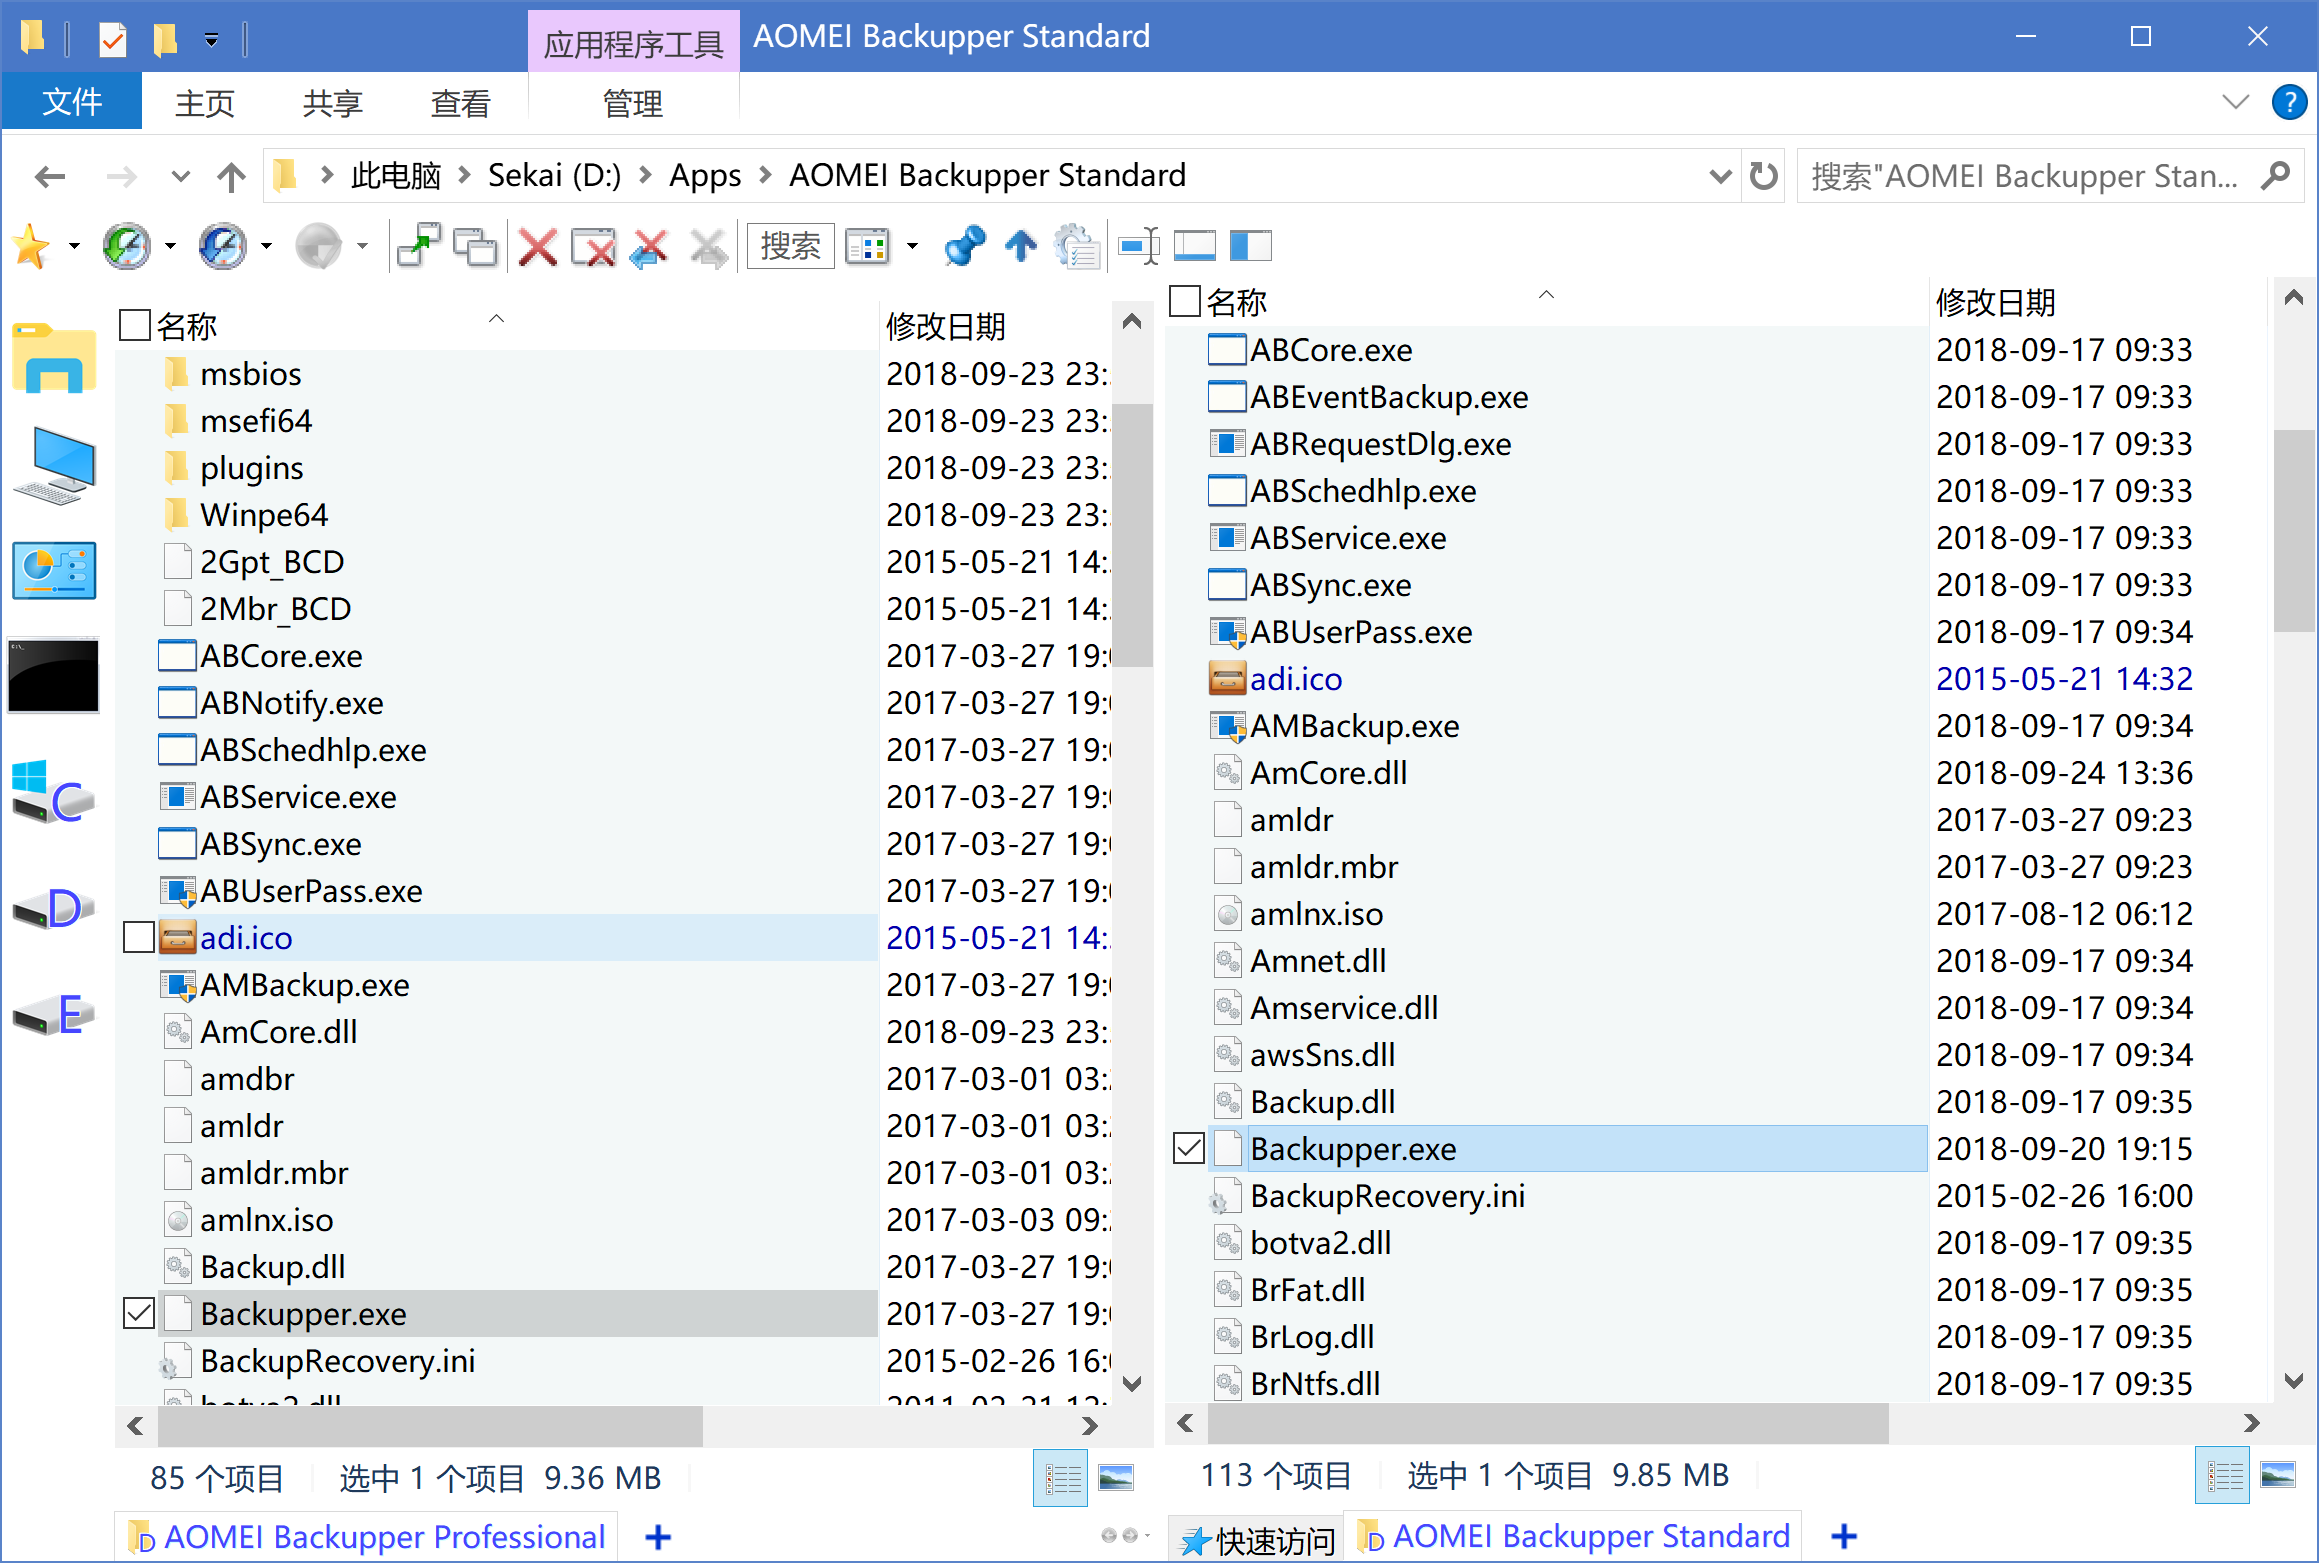Open the QTTabBar options gear icon
The height and width of the screenshot is (1563, 2319).
point(1077,246)
